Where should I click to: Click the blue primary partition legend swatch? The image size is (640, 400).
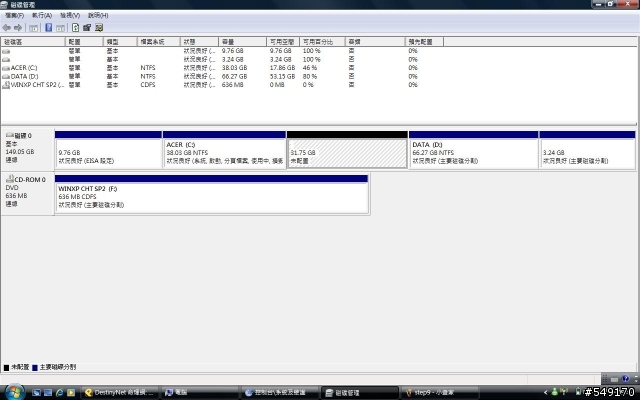[x=35, y=368]
